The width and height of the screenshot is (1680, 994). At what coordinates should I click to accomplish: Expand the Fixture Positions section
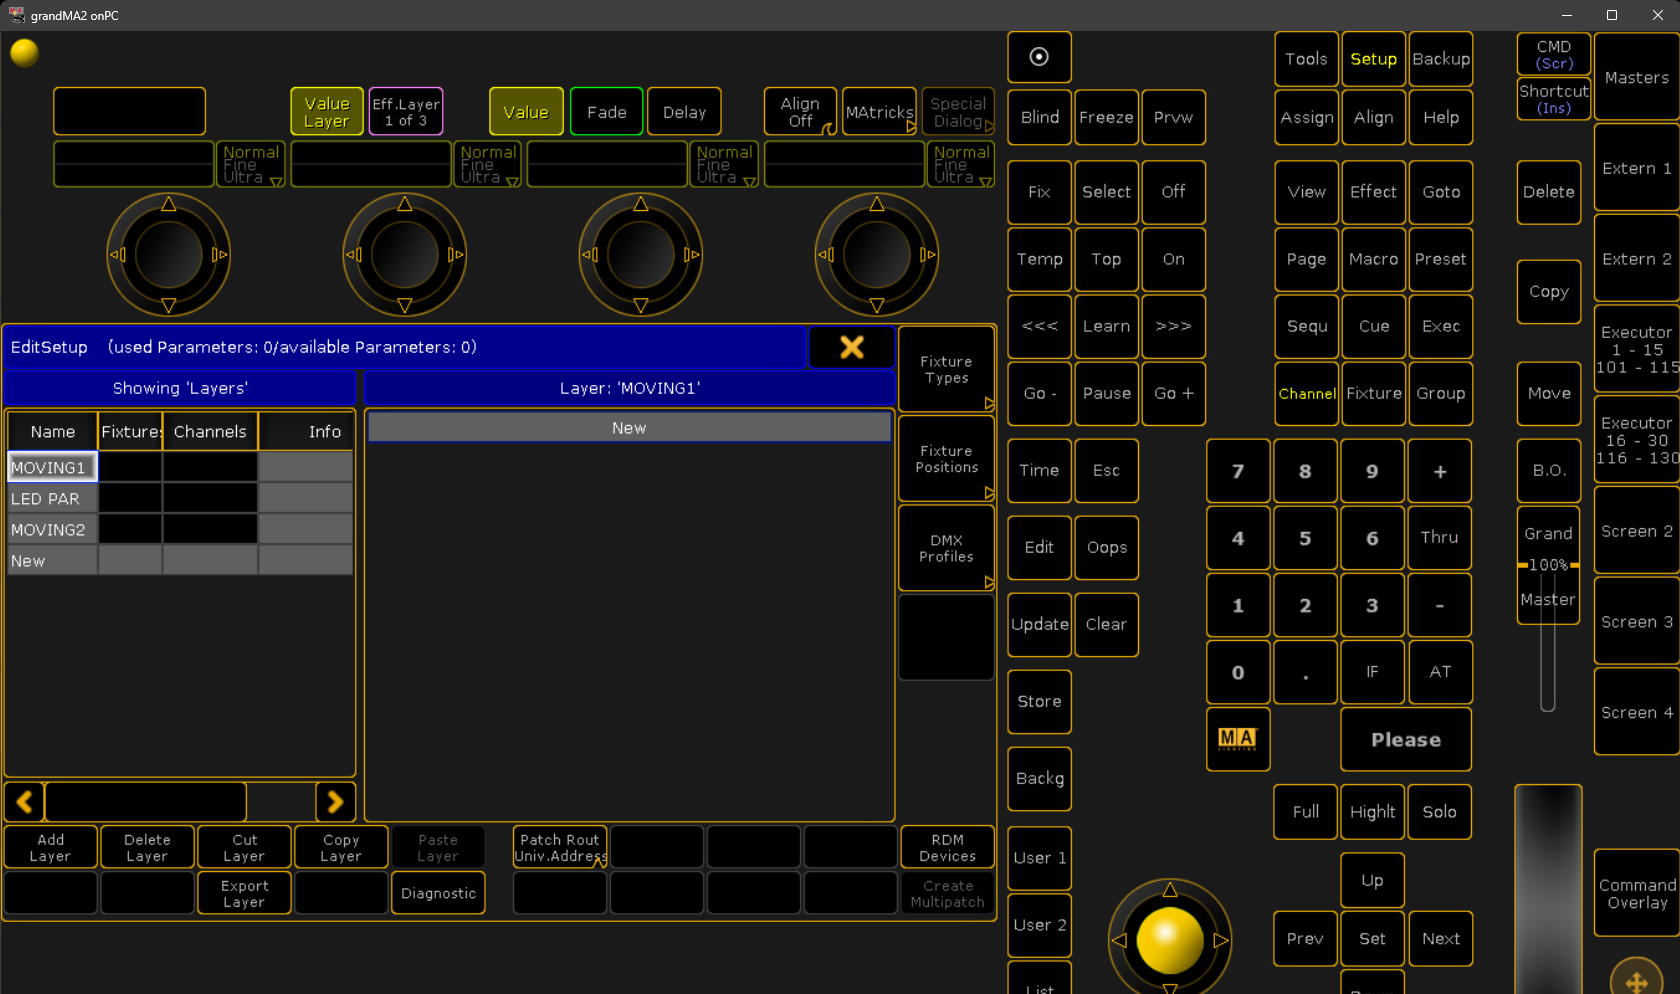(x=946, y=459)
